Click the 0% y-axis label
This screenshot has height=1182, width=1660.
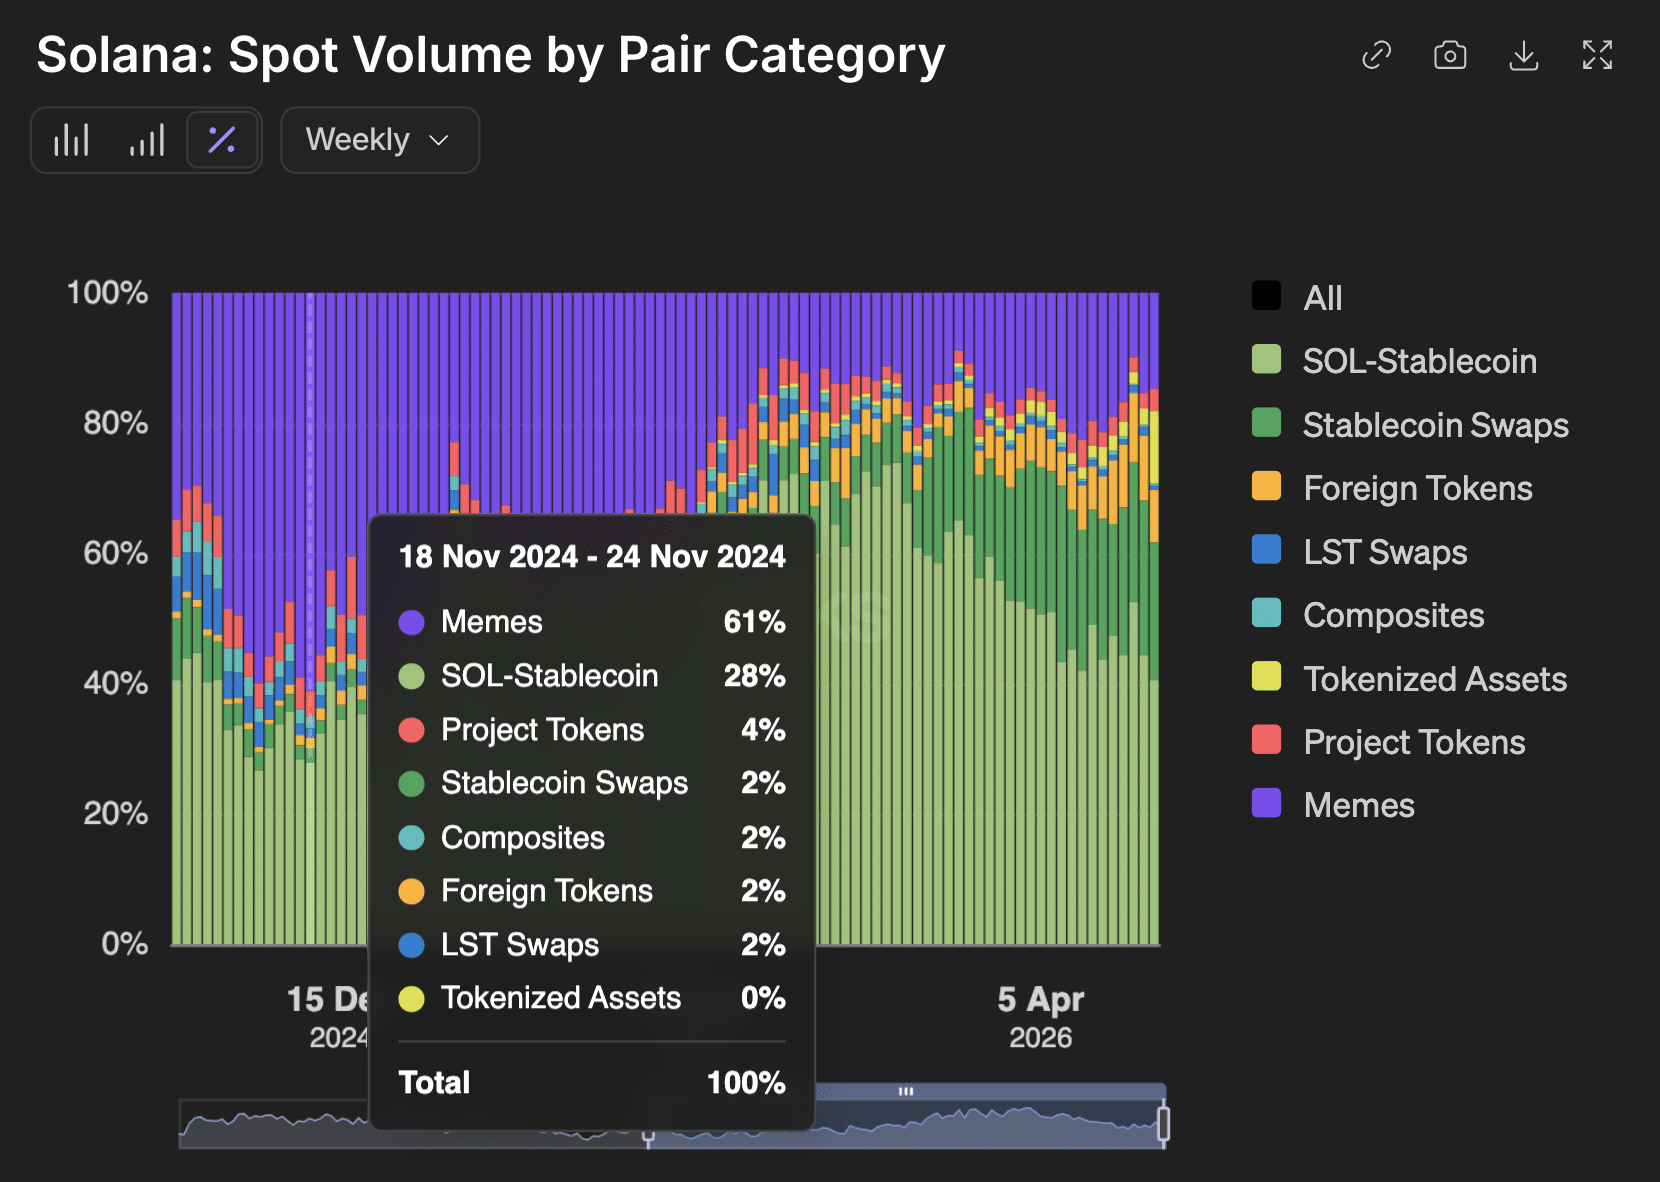coord(124,944)
